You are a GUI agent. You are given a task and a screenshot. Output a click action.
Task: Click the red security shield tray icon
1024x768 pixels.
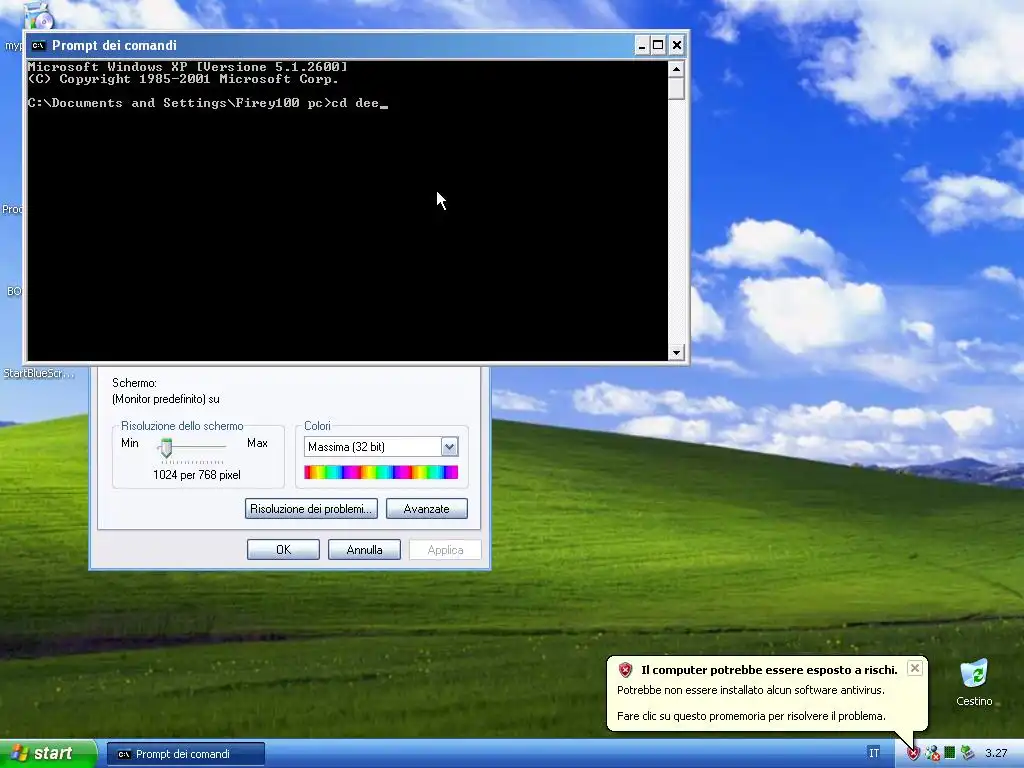point(913,753)
